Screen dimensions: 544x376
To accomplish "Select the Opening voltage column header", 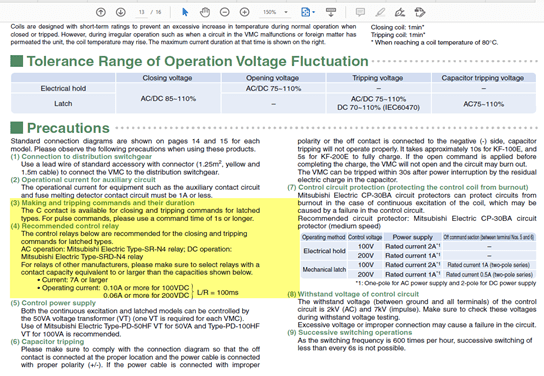I will click(272, 78).
